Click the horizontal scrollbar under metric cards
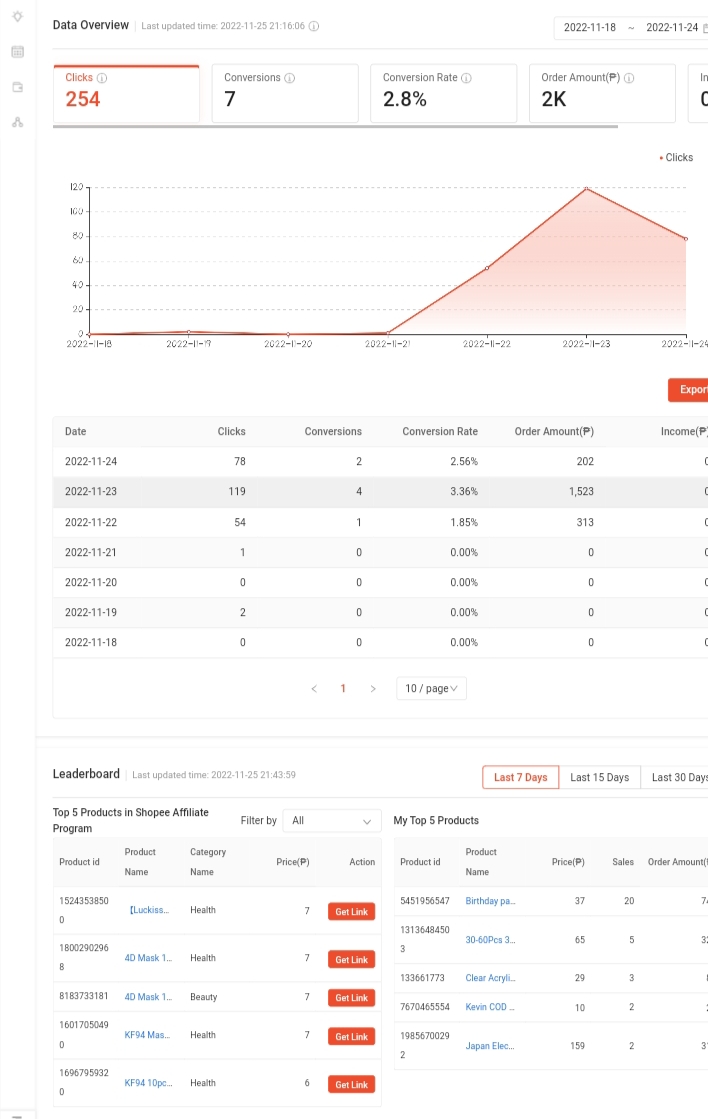The image size is (708, 1119). [x=335, y=126]
